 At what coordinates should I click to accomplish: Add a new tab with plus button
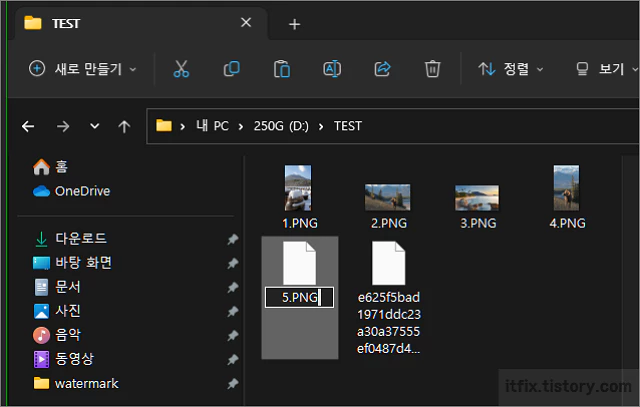coord(294,24)
